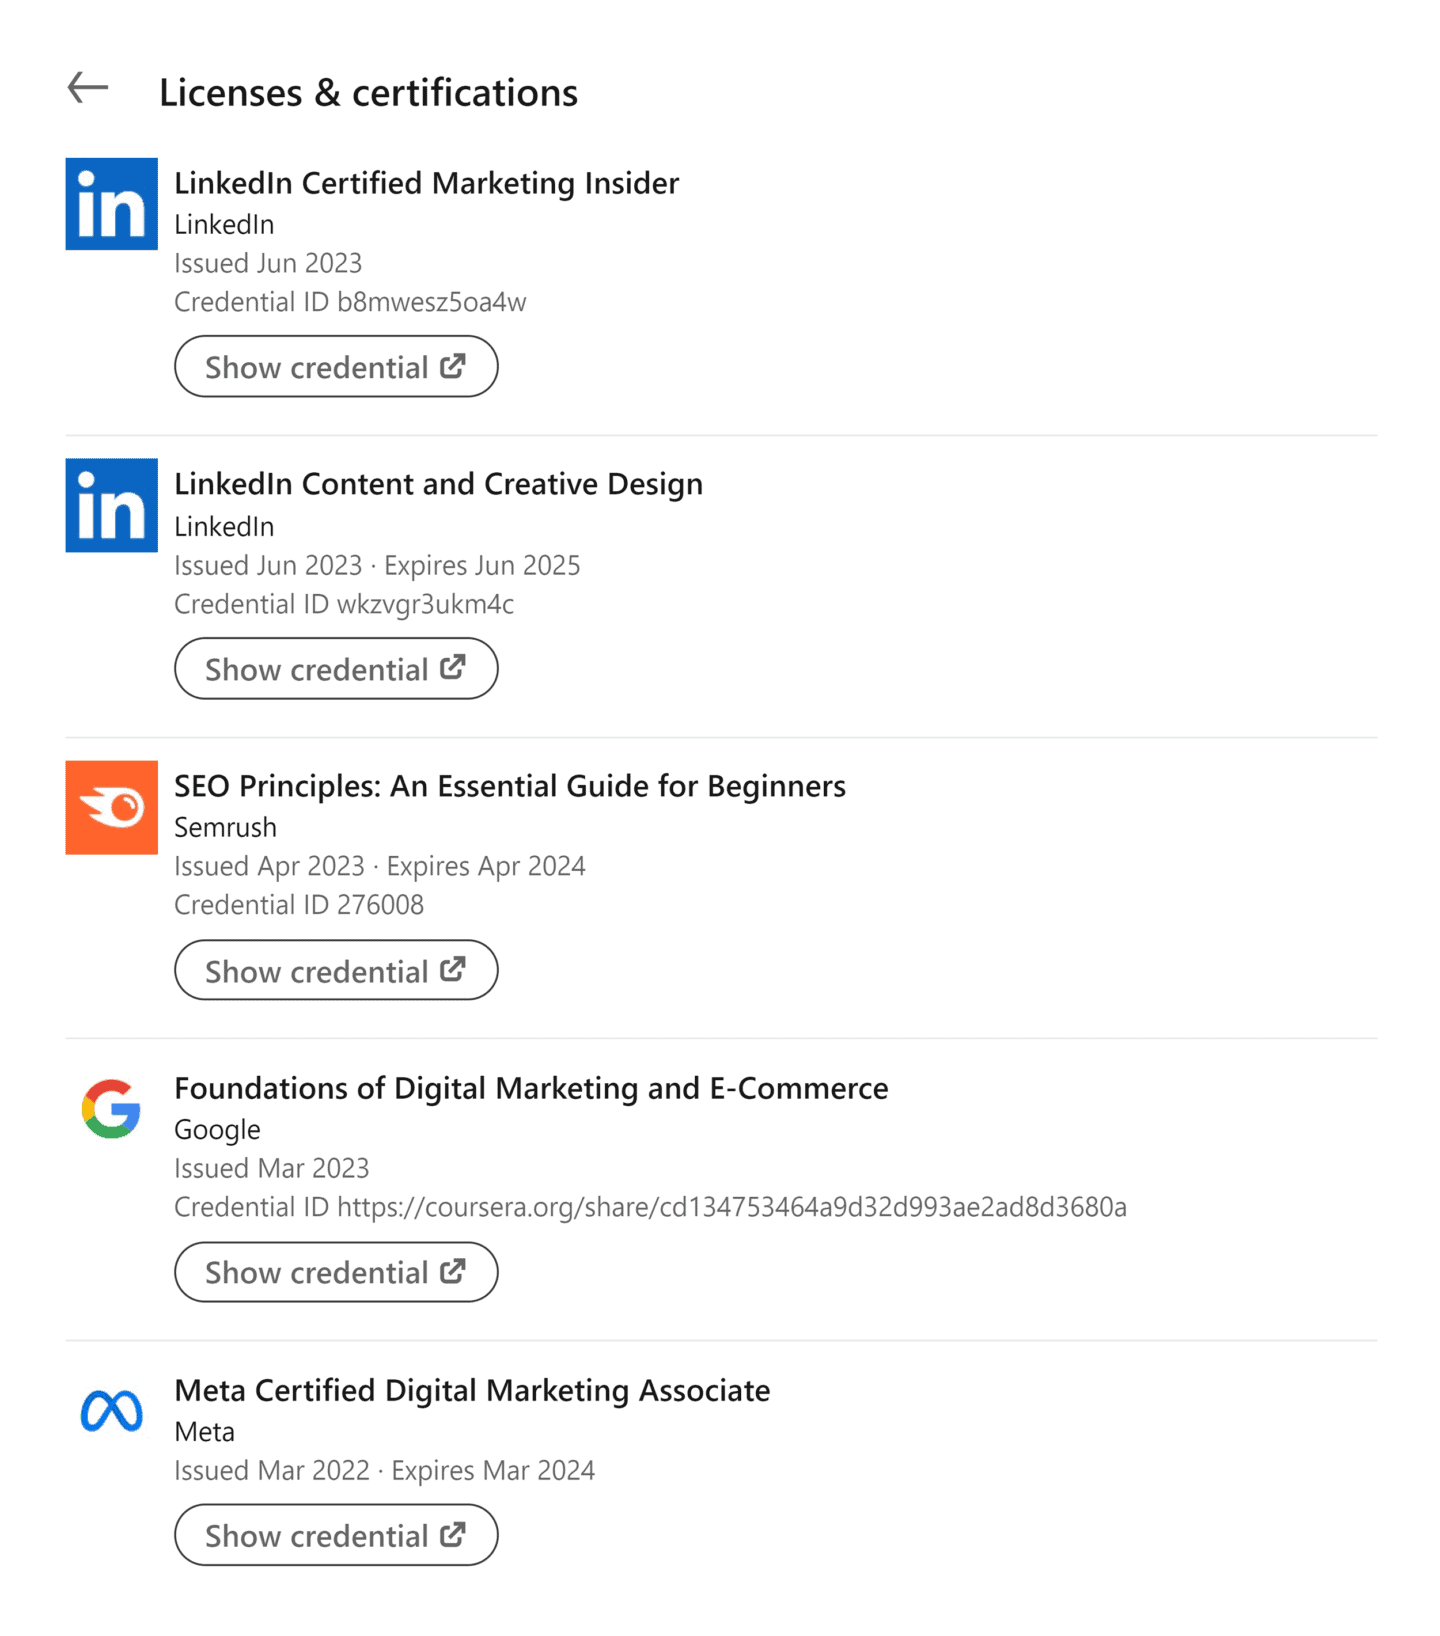Click the Semrush logo icon
The image size is (1440, 1636).
pyautogui.click(x=110, y=807)
